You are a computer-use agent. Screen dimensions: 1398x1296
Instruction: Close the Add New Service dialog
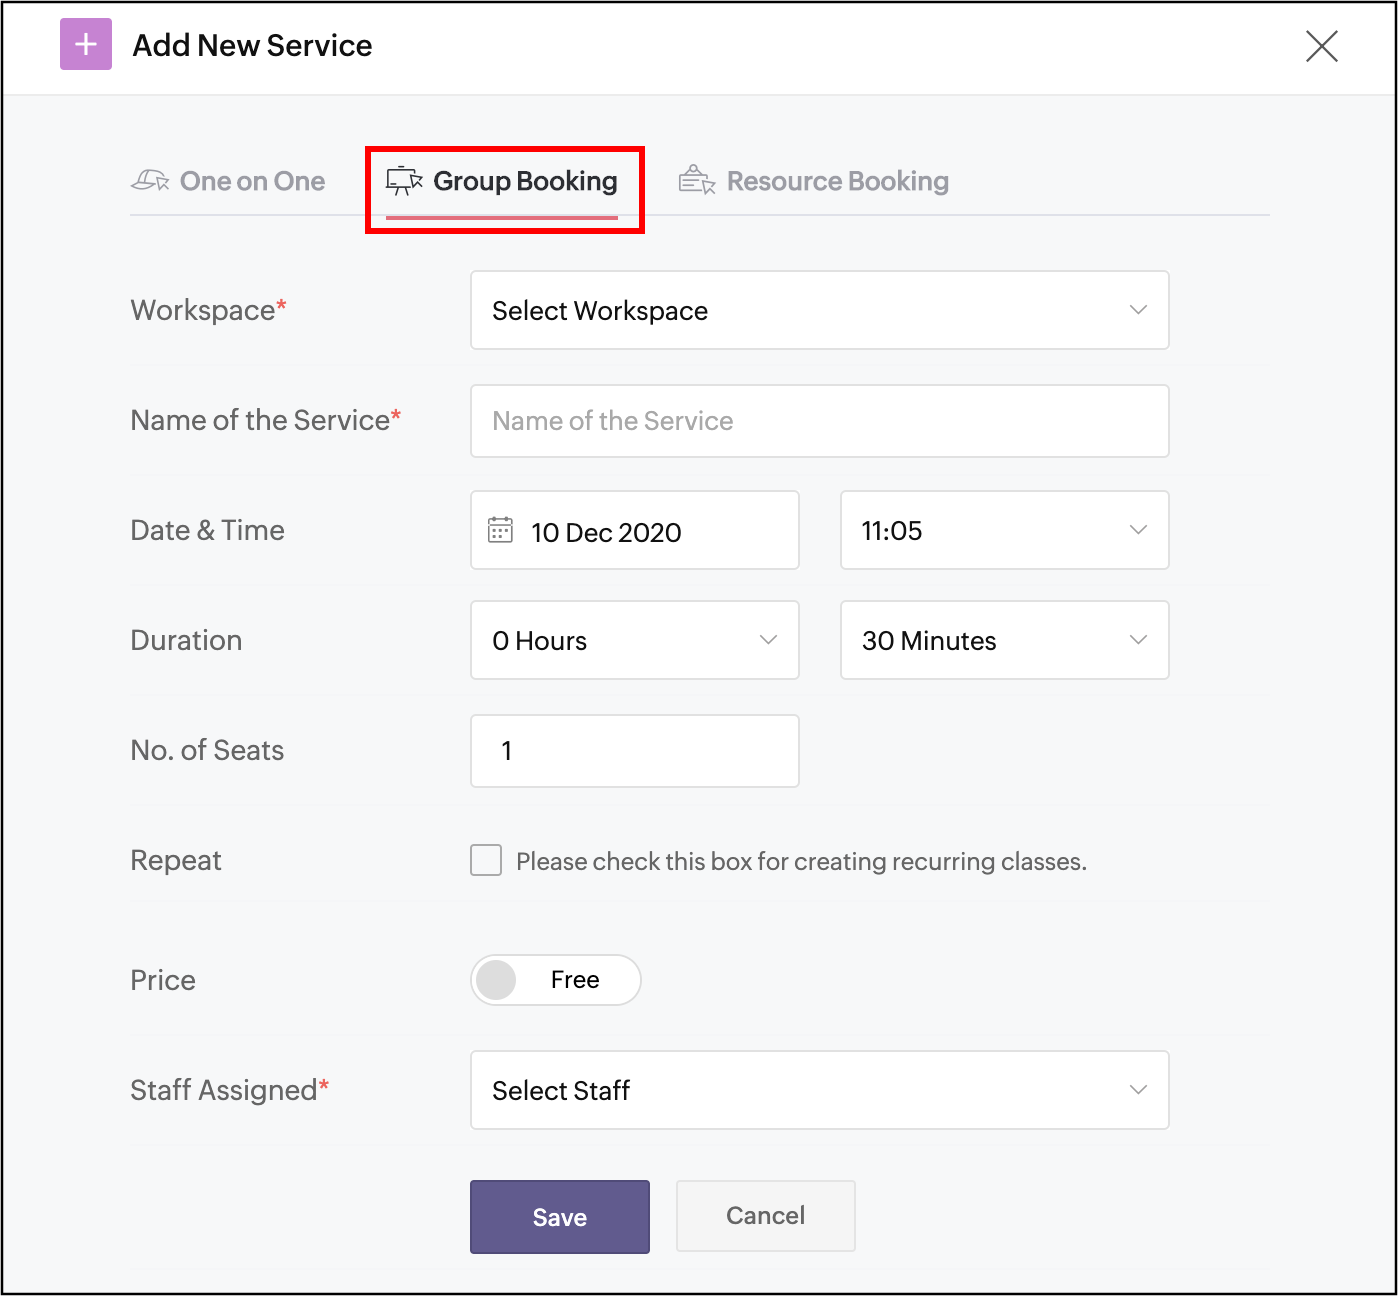click(1321, 46)
